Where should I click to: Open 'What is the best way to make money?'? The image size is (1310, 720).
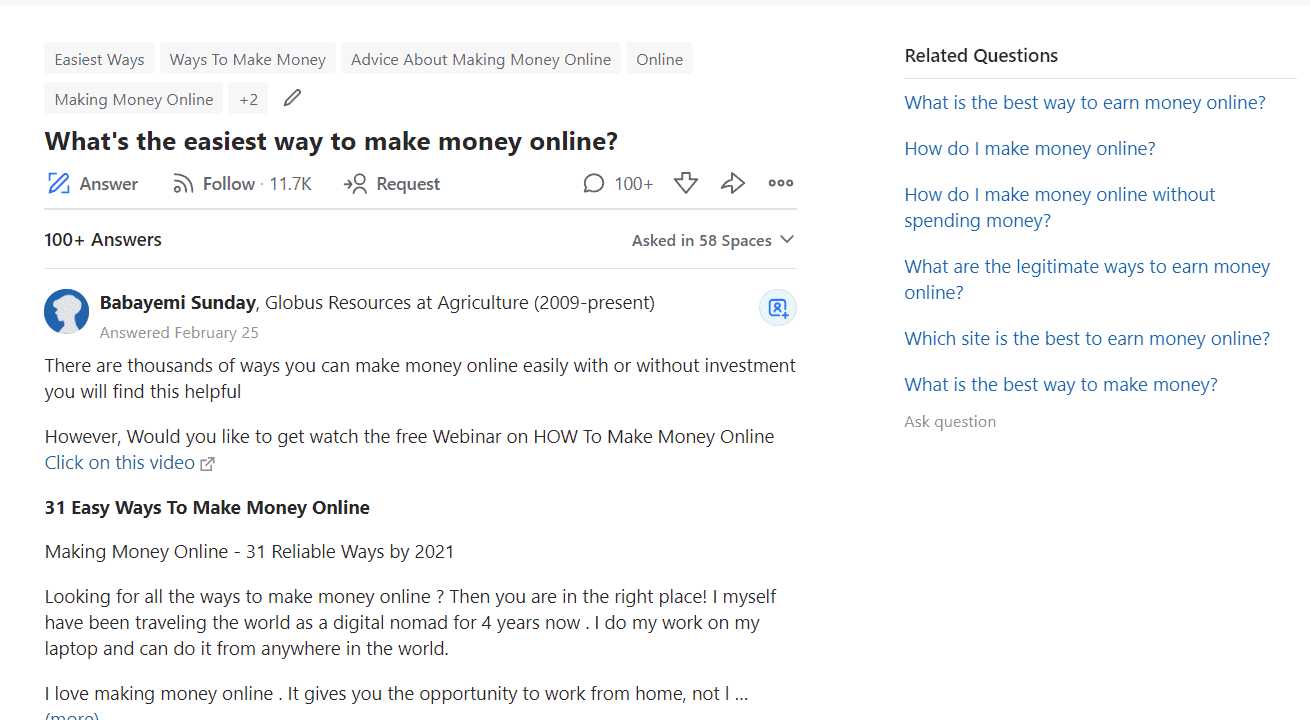pyautogui.click(x=1061, y=384)
